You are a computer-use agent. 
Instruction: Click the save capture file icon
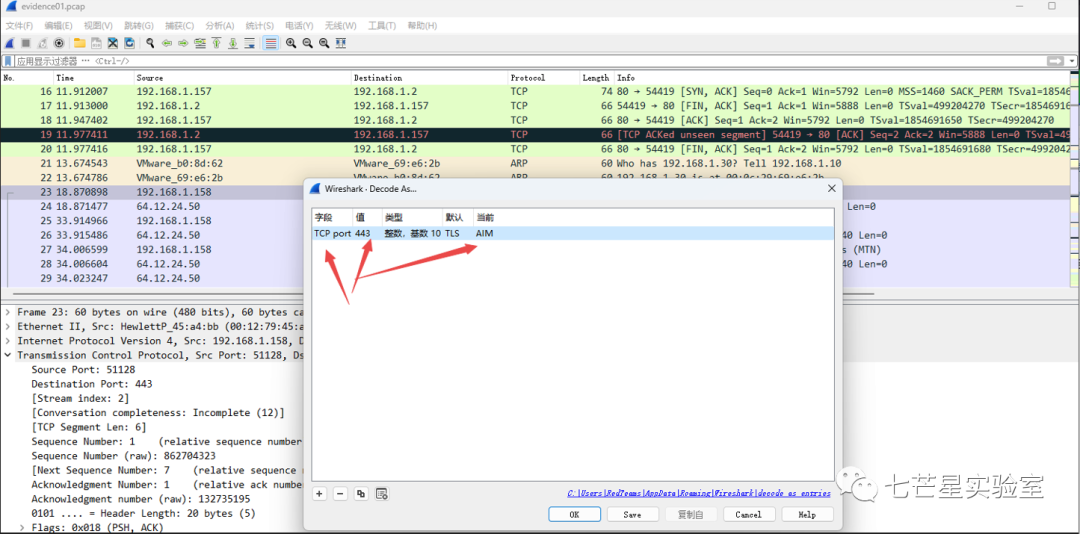coord(96,43)
